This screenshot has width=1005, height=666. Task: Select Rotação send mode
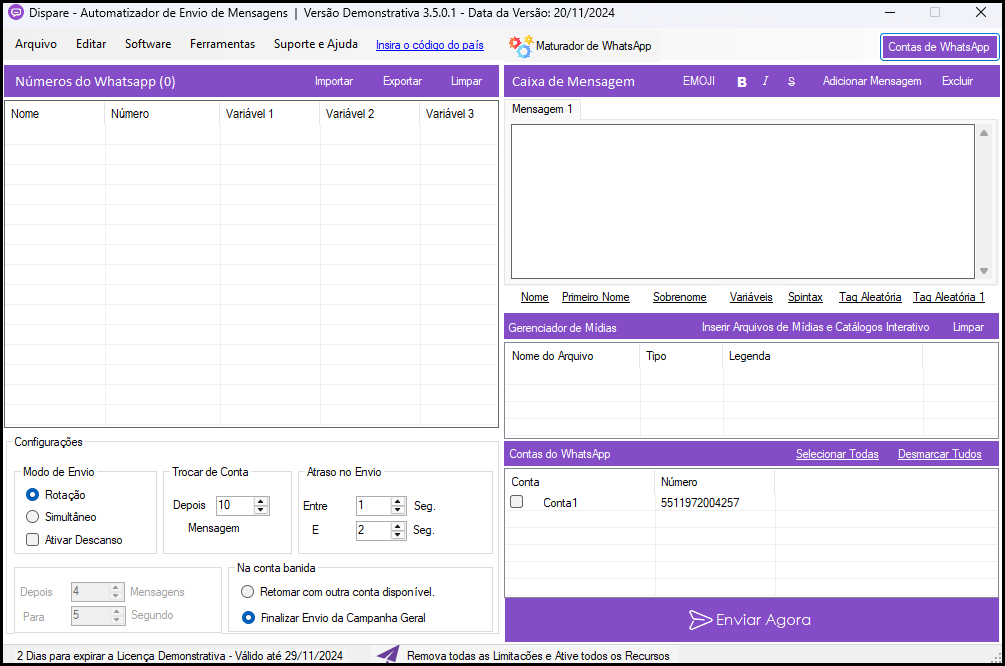pyautogui.click(x=33, y=495)
